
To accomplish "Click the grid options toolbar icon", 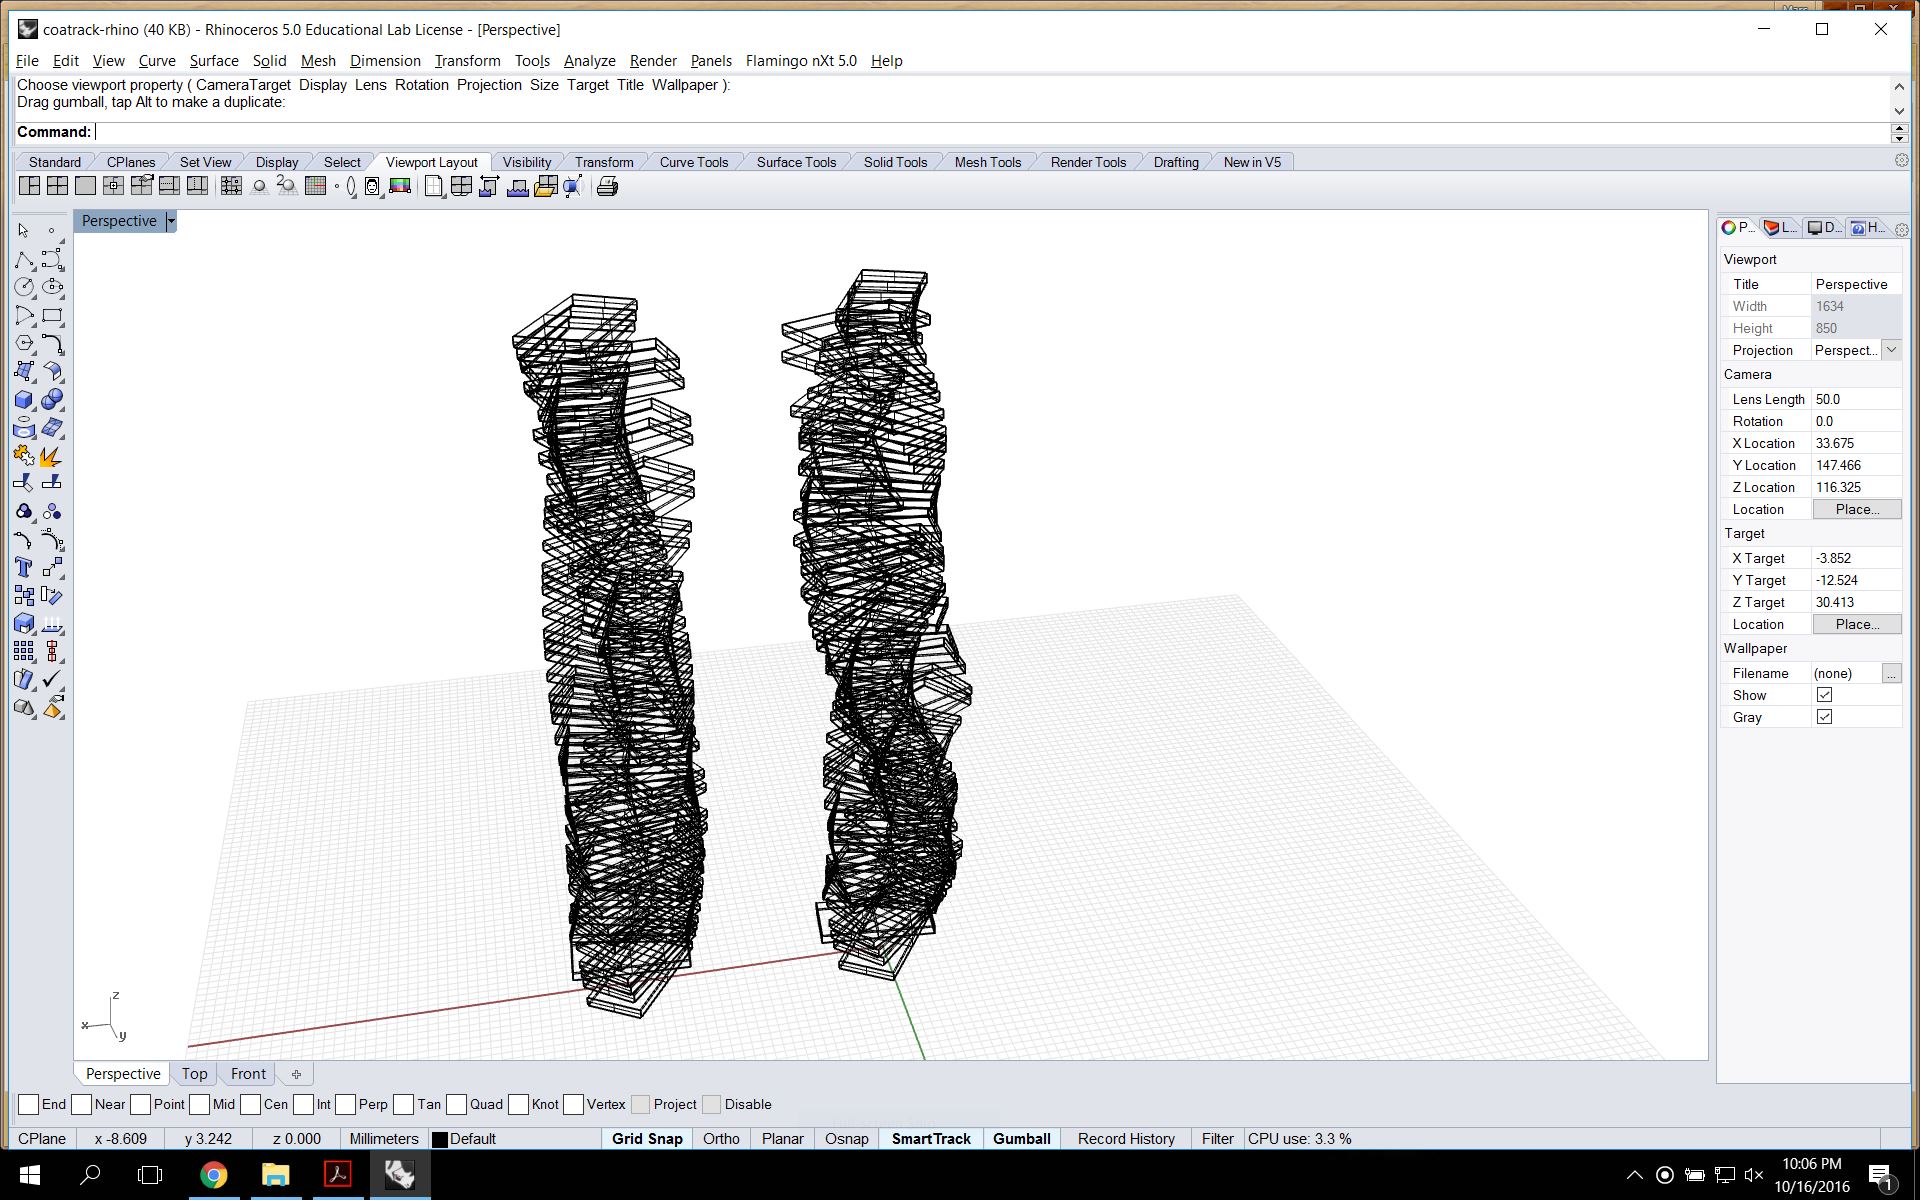I will (316, 186).
